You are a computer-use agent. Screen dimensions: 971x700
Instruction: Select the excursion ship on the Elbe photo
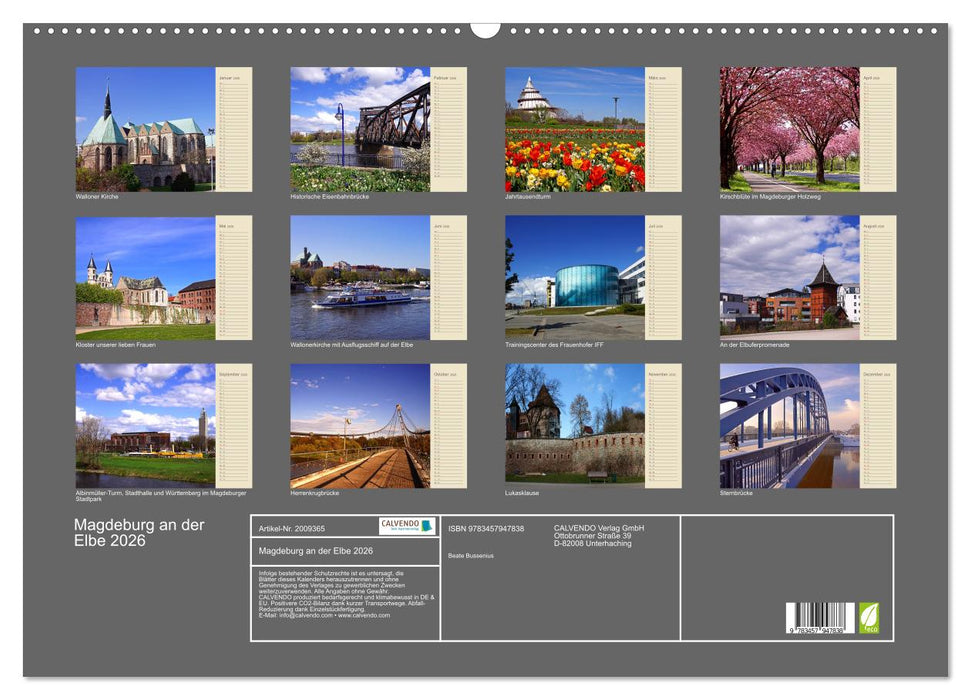tap(360, 277)
